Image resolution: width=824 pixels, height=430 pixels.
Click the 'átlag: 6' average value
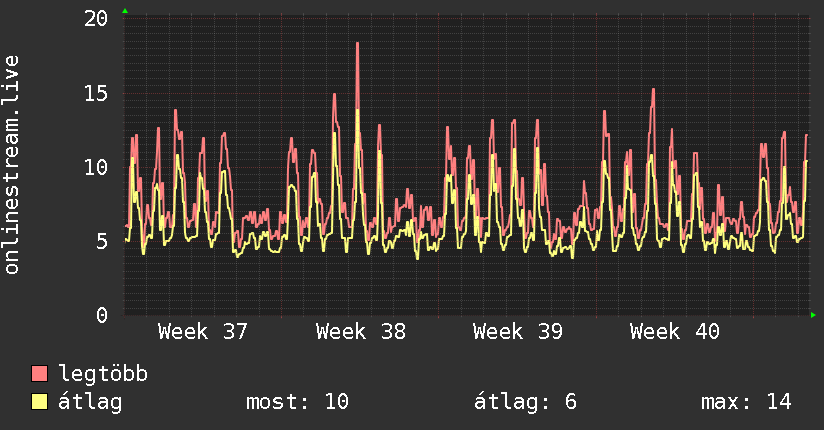coord(525,402)
